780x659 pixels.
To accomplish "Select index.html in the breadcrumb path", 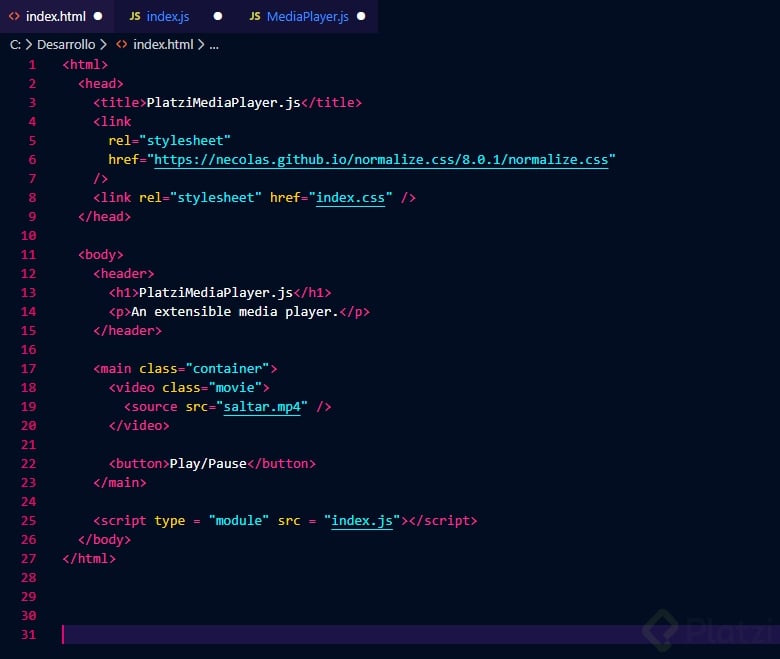I will pyautogui.click(x=163, y=45).
